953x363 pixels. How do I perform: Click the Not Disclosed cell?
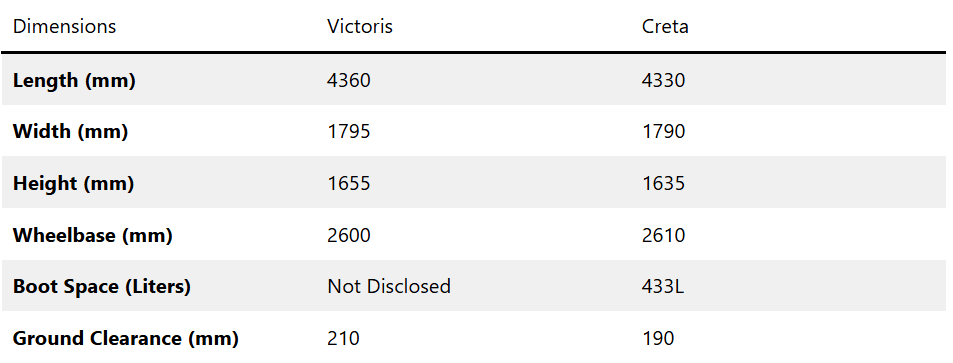389,286
